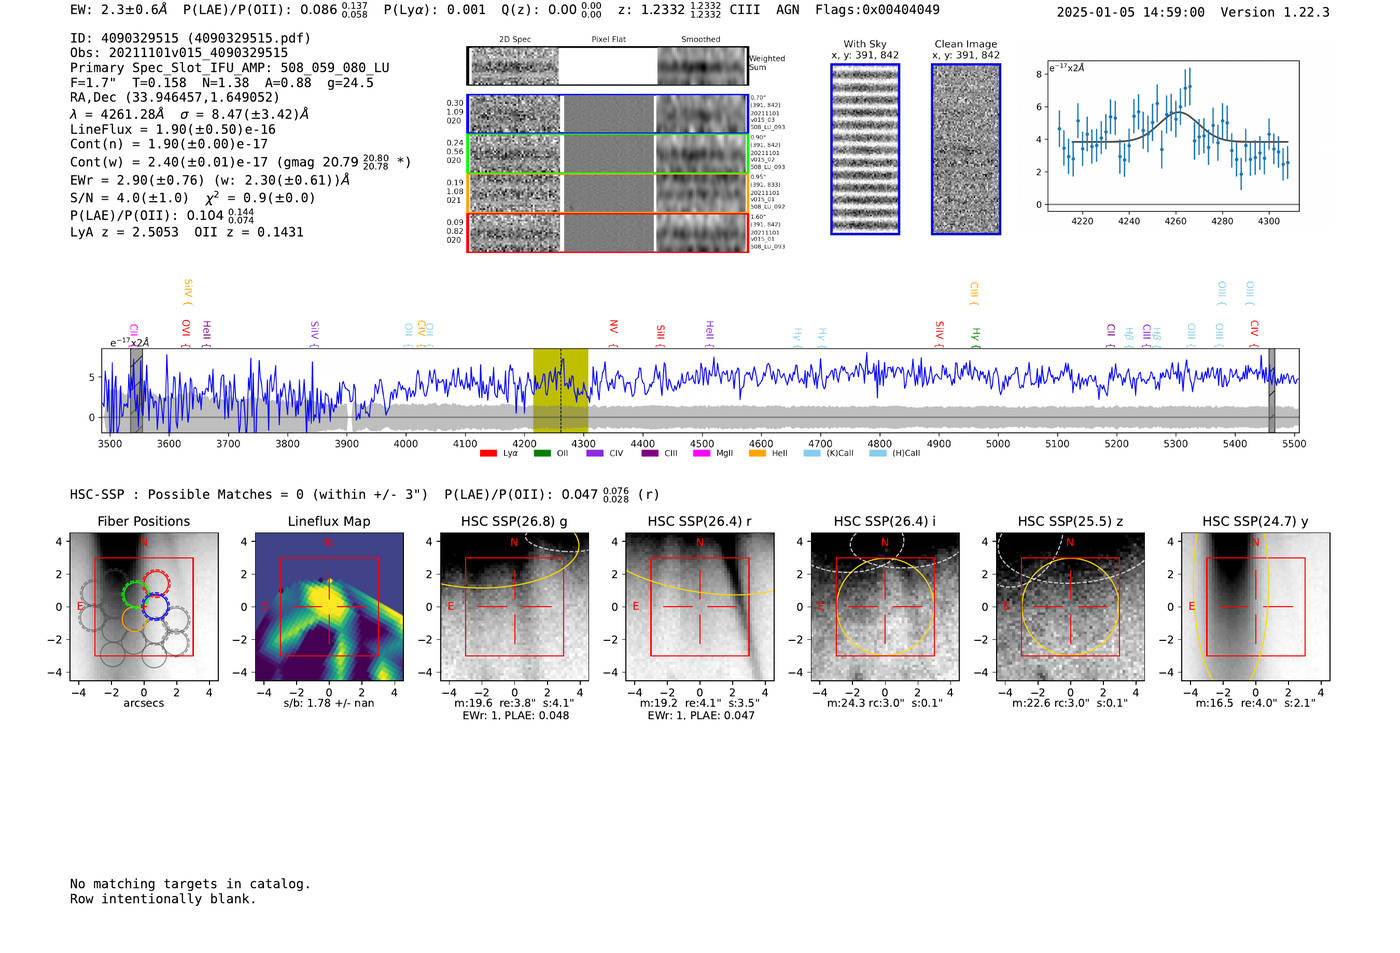Click the (H)CaII legend swatch
The image size is (1400, 953).
pos(878,454)
